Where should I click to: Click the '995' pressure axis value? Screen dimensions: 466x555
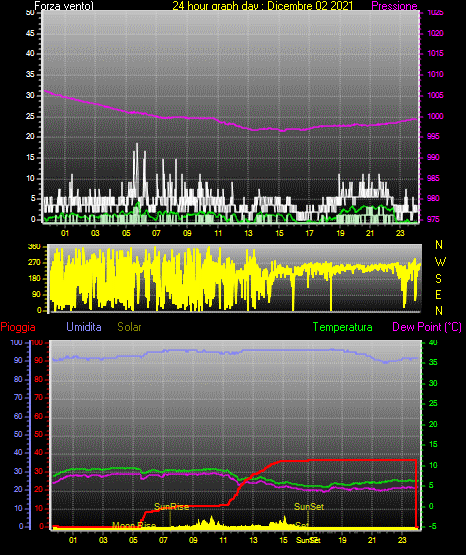coord(433,136)
